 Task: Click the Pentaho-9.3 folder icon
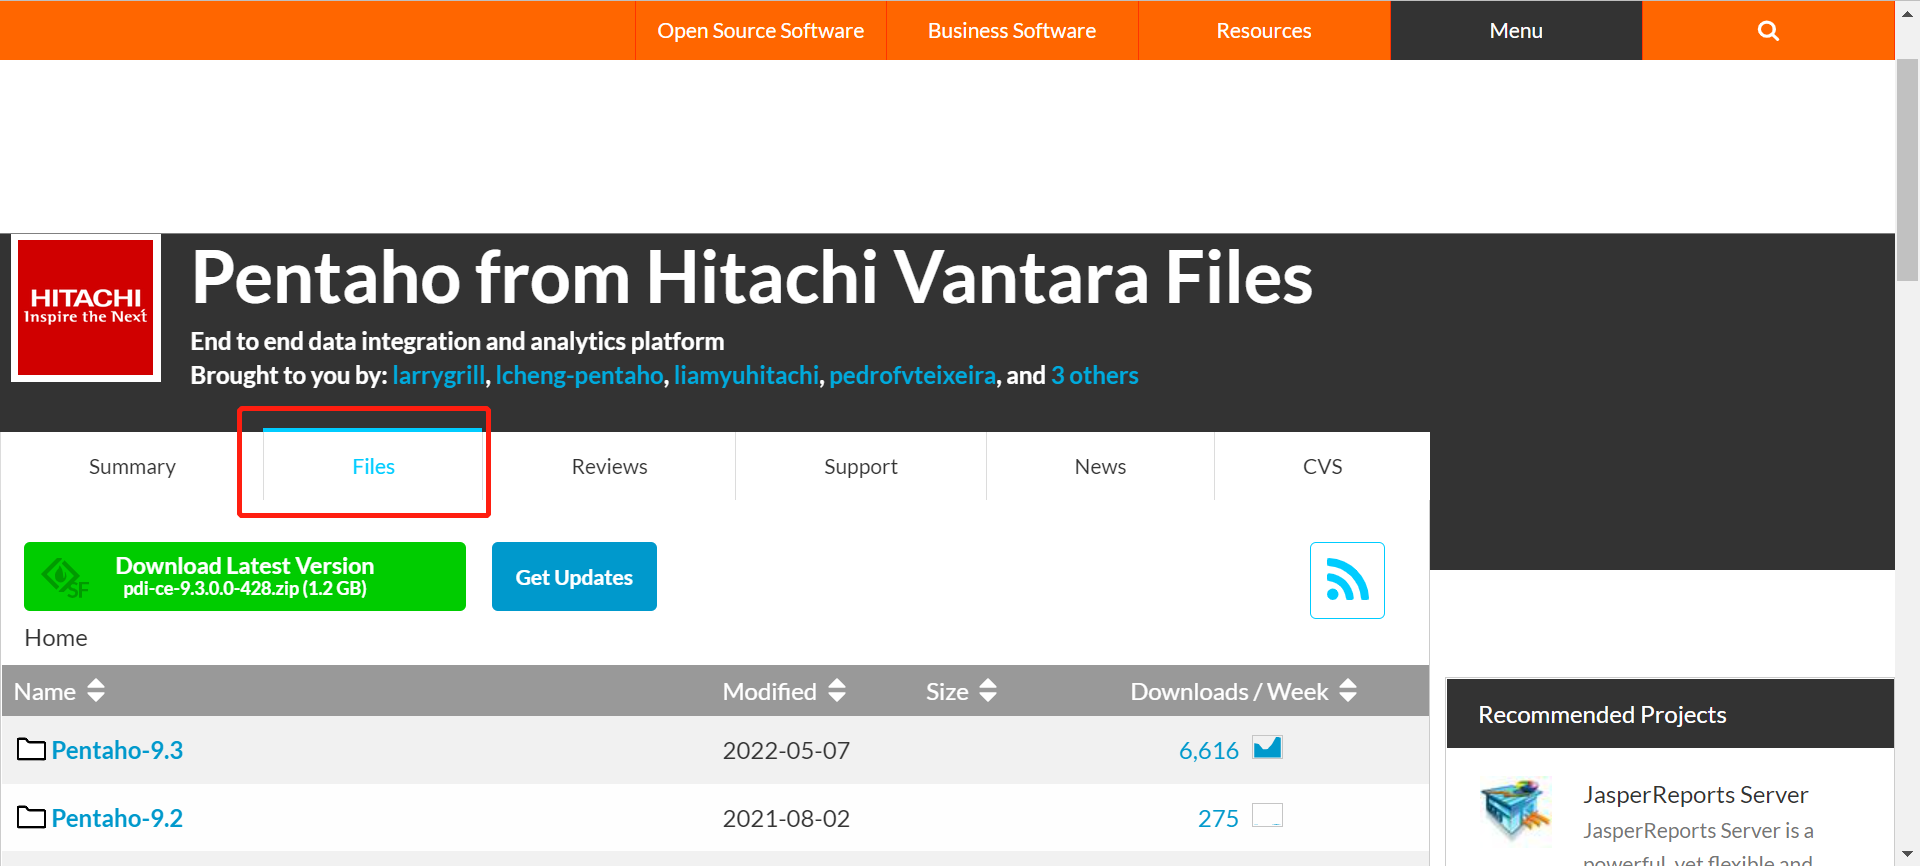point(31,750)
